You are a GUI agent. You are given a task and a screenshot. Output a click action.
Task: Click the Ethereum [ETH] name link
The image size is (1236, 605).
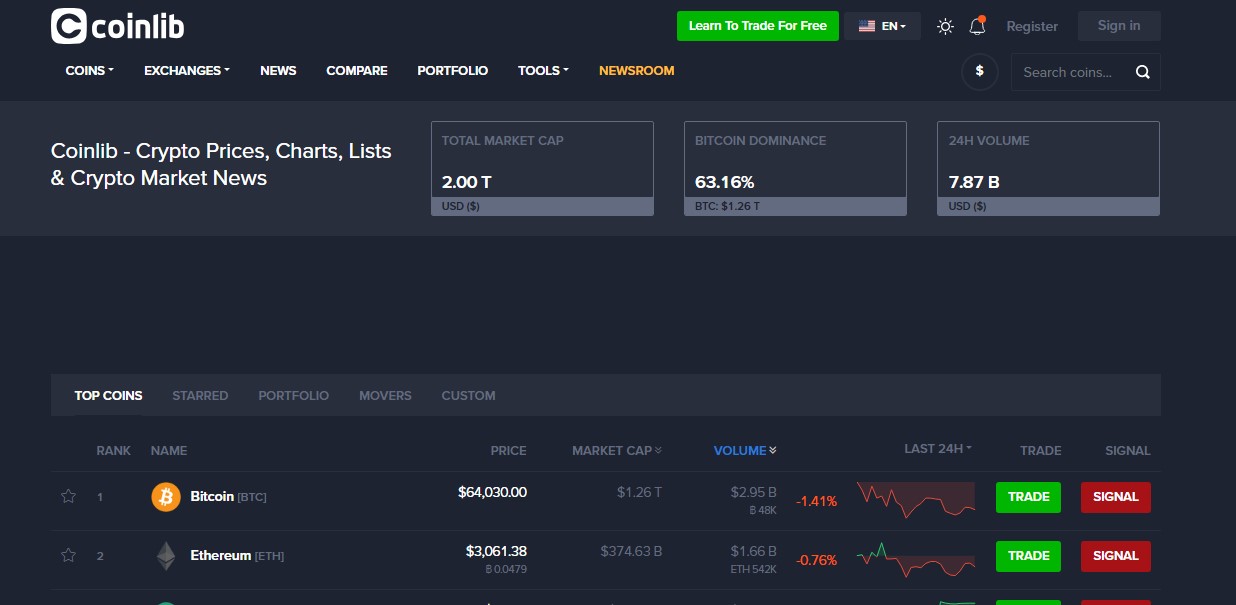point(237,555)
